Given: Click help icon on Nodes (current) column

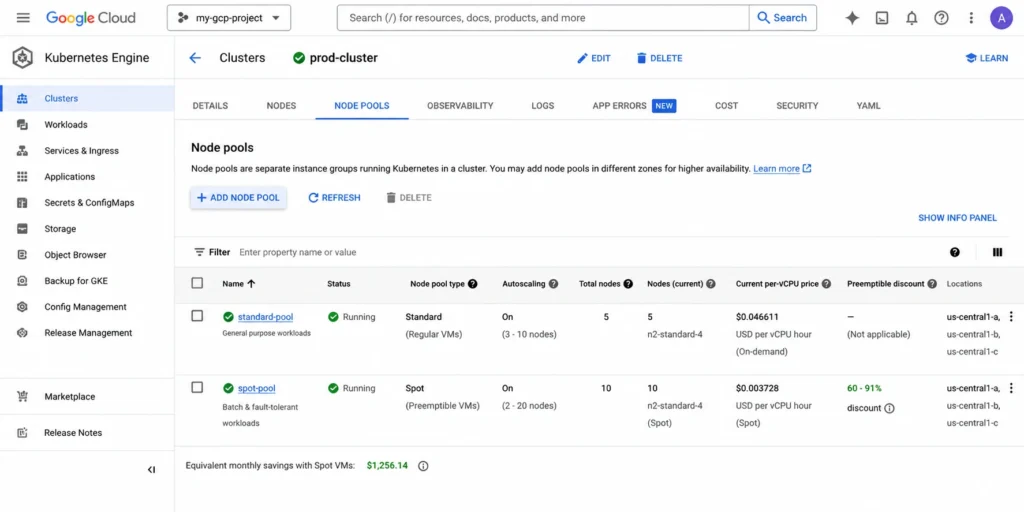Looking at the screenshot, I should click(x=711, y=284).
